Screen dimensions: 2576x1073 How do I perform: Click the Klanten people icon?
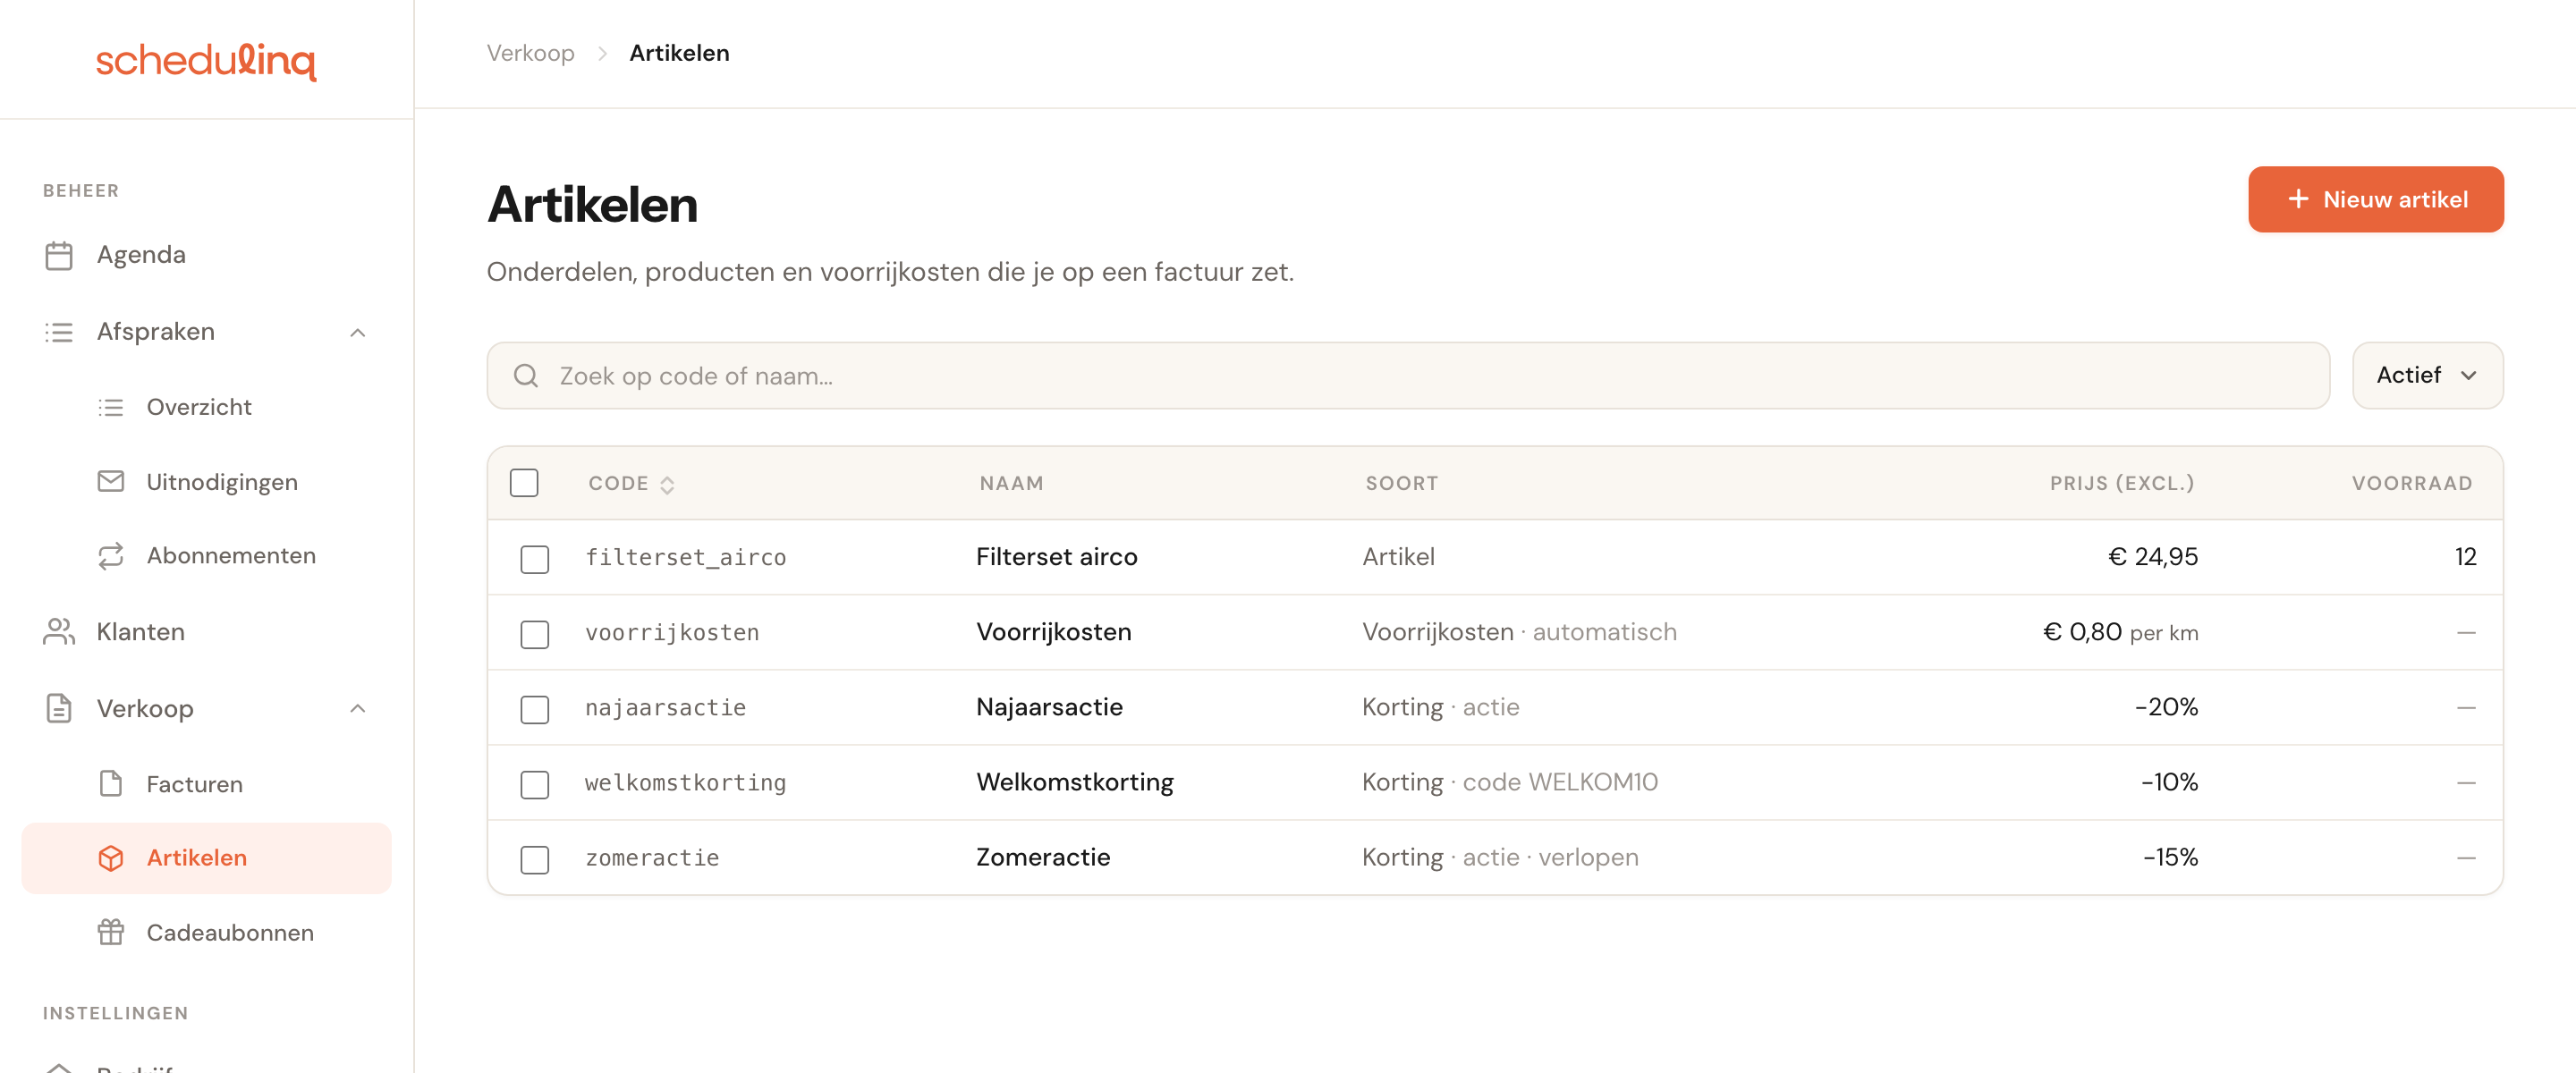coord(59,632)
